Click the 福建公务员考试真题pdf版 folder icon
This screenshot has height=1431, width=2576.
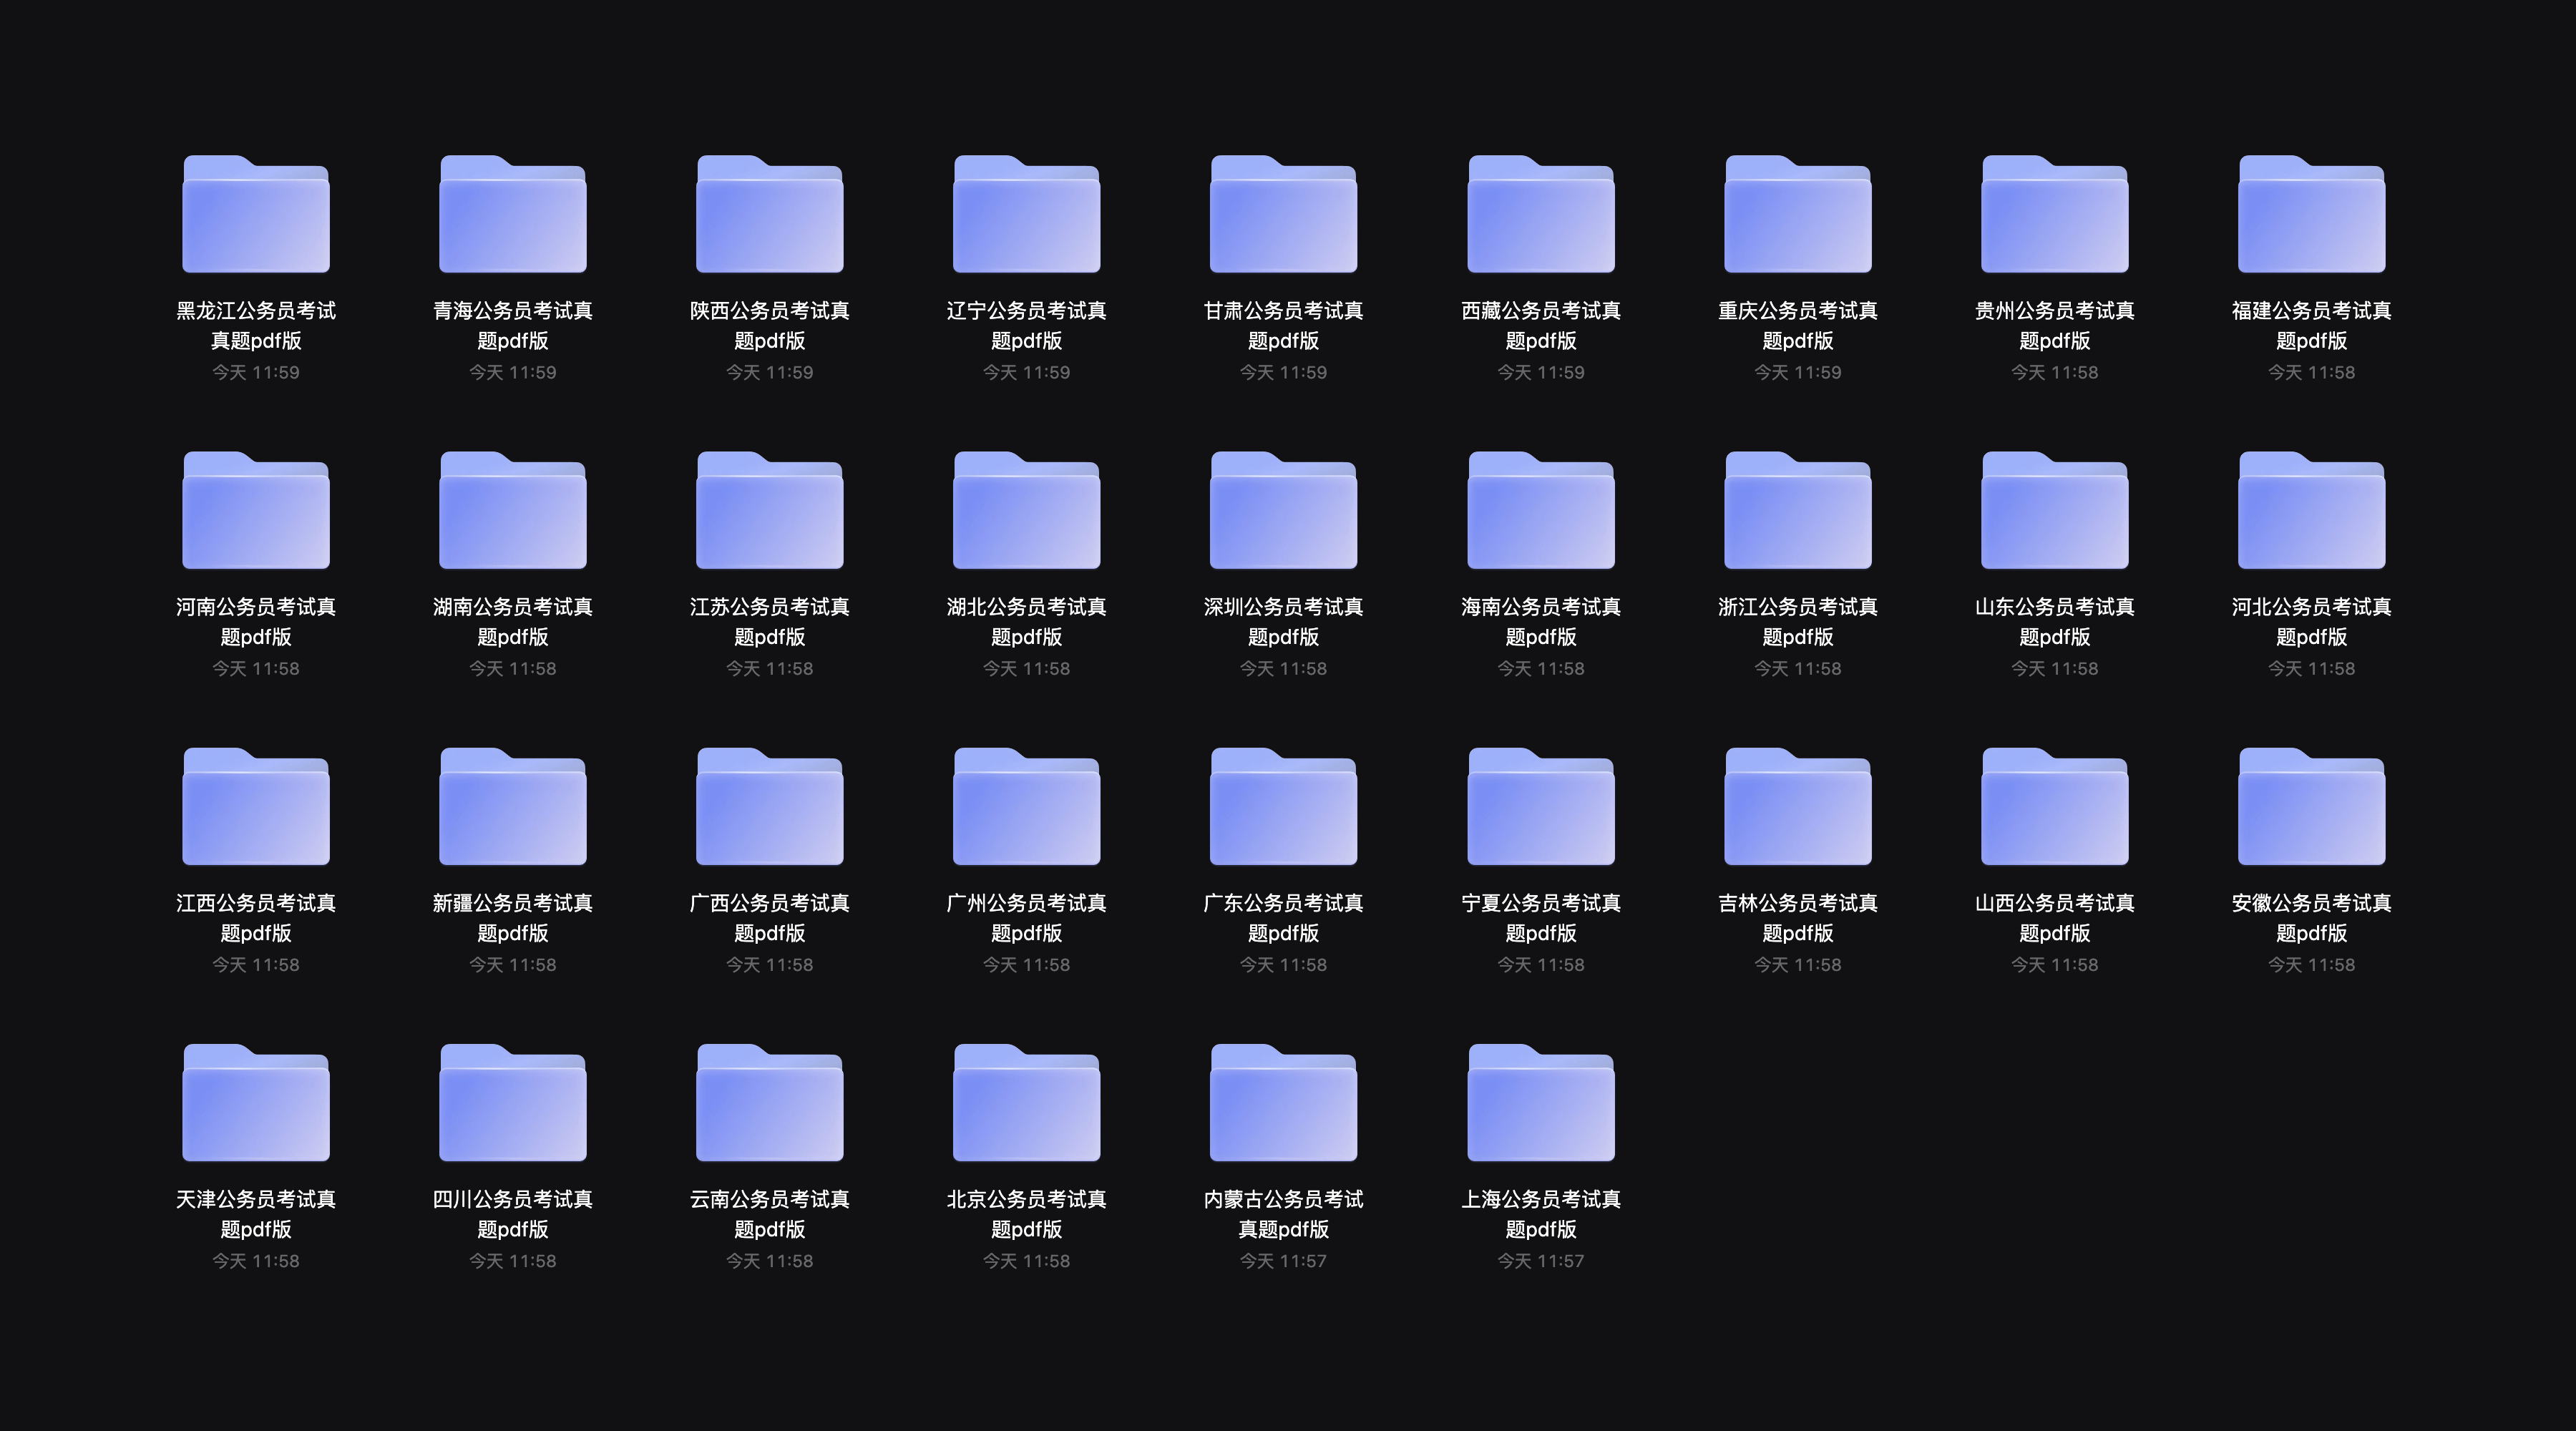pyautogui.click(x=2312, y=214)
